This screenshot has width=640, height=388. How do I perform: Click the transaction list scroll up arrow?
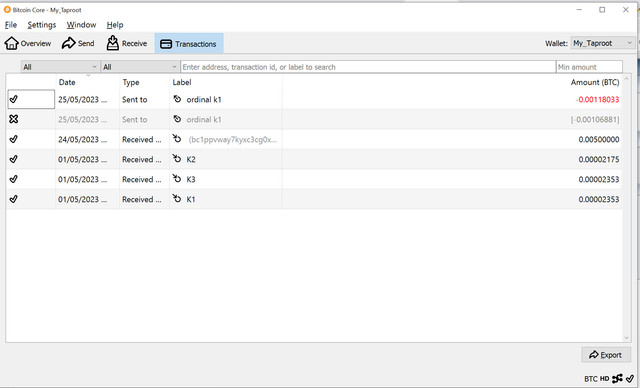[627, 78]
